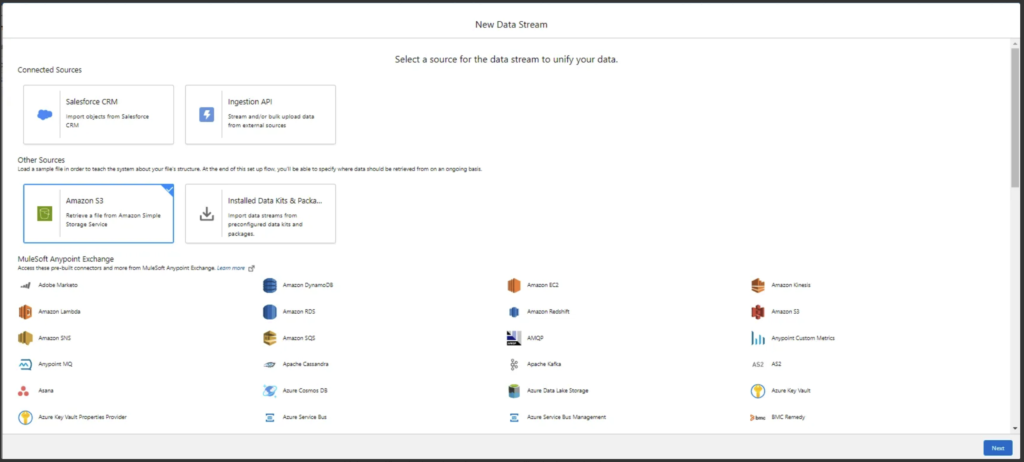Open the Amazon Lambda connector icon
The height and width of the screenshot is (462, 1024).
coord(25,312)
